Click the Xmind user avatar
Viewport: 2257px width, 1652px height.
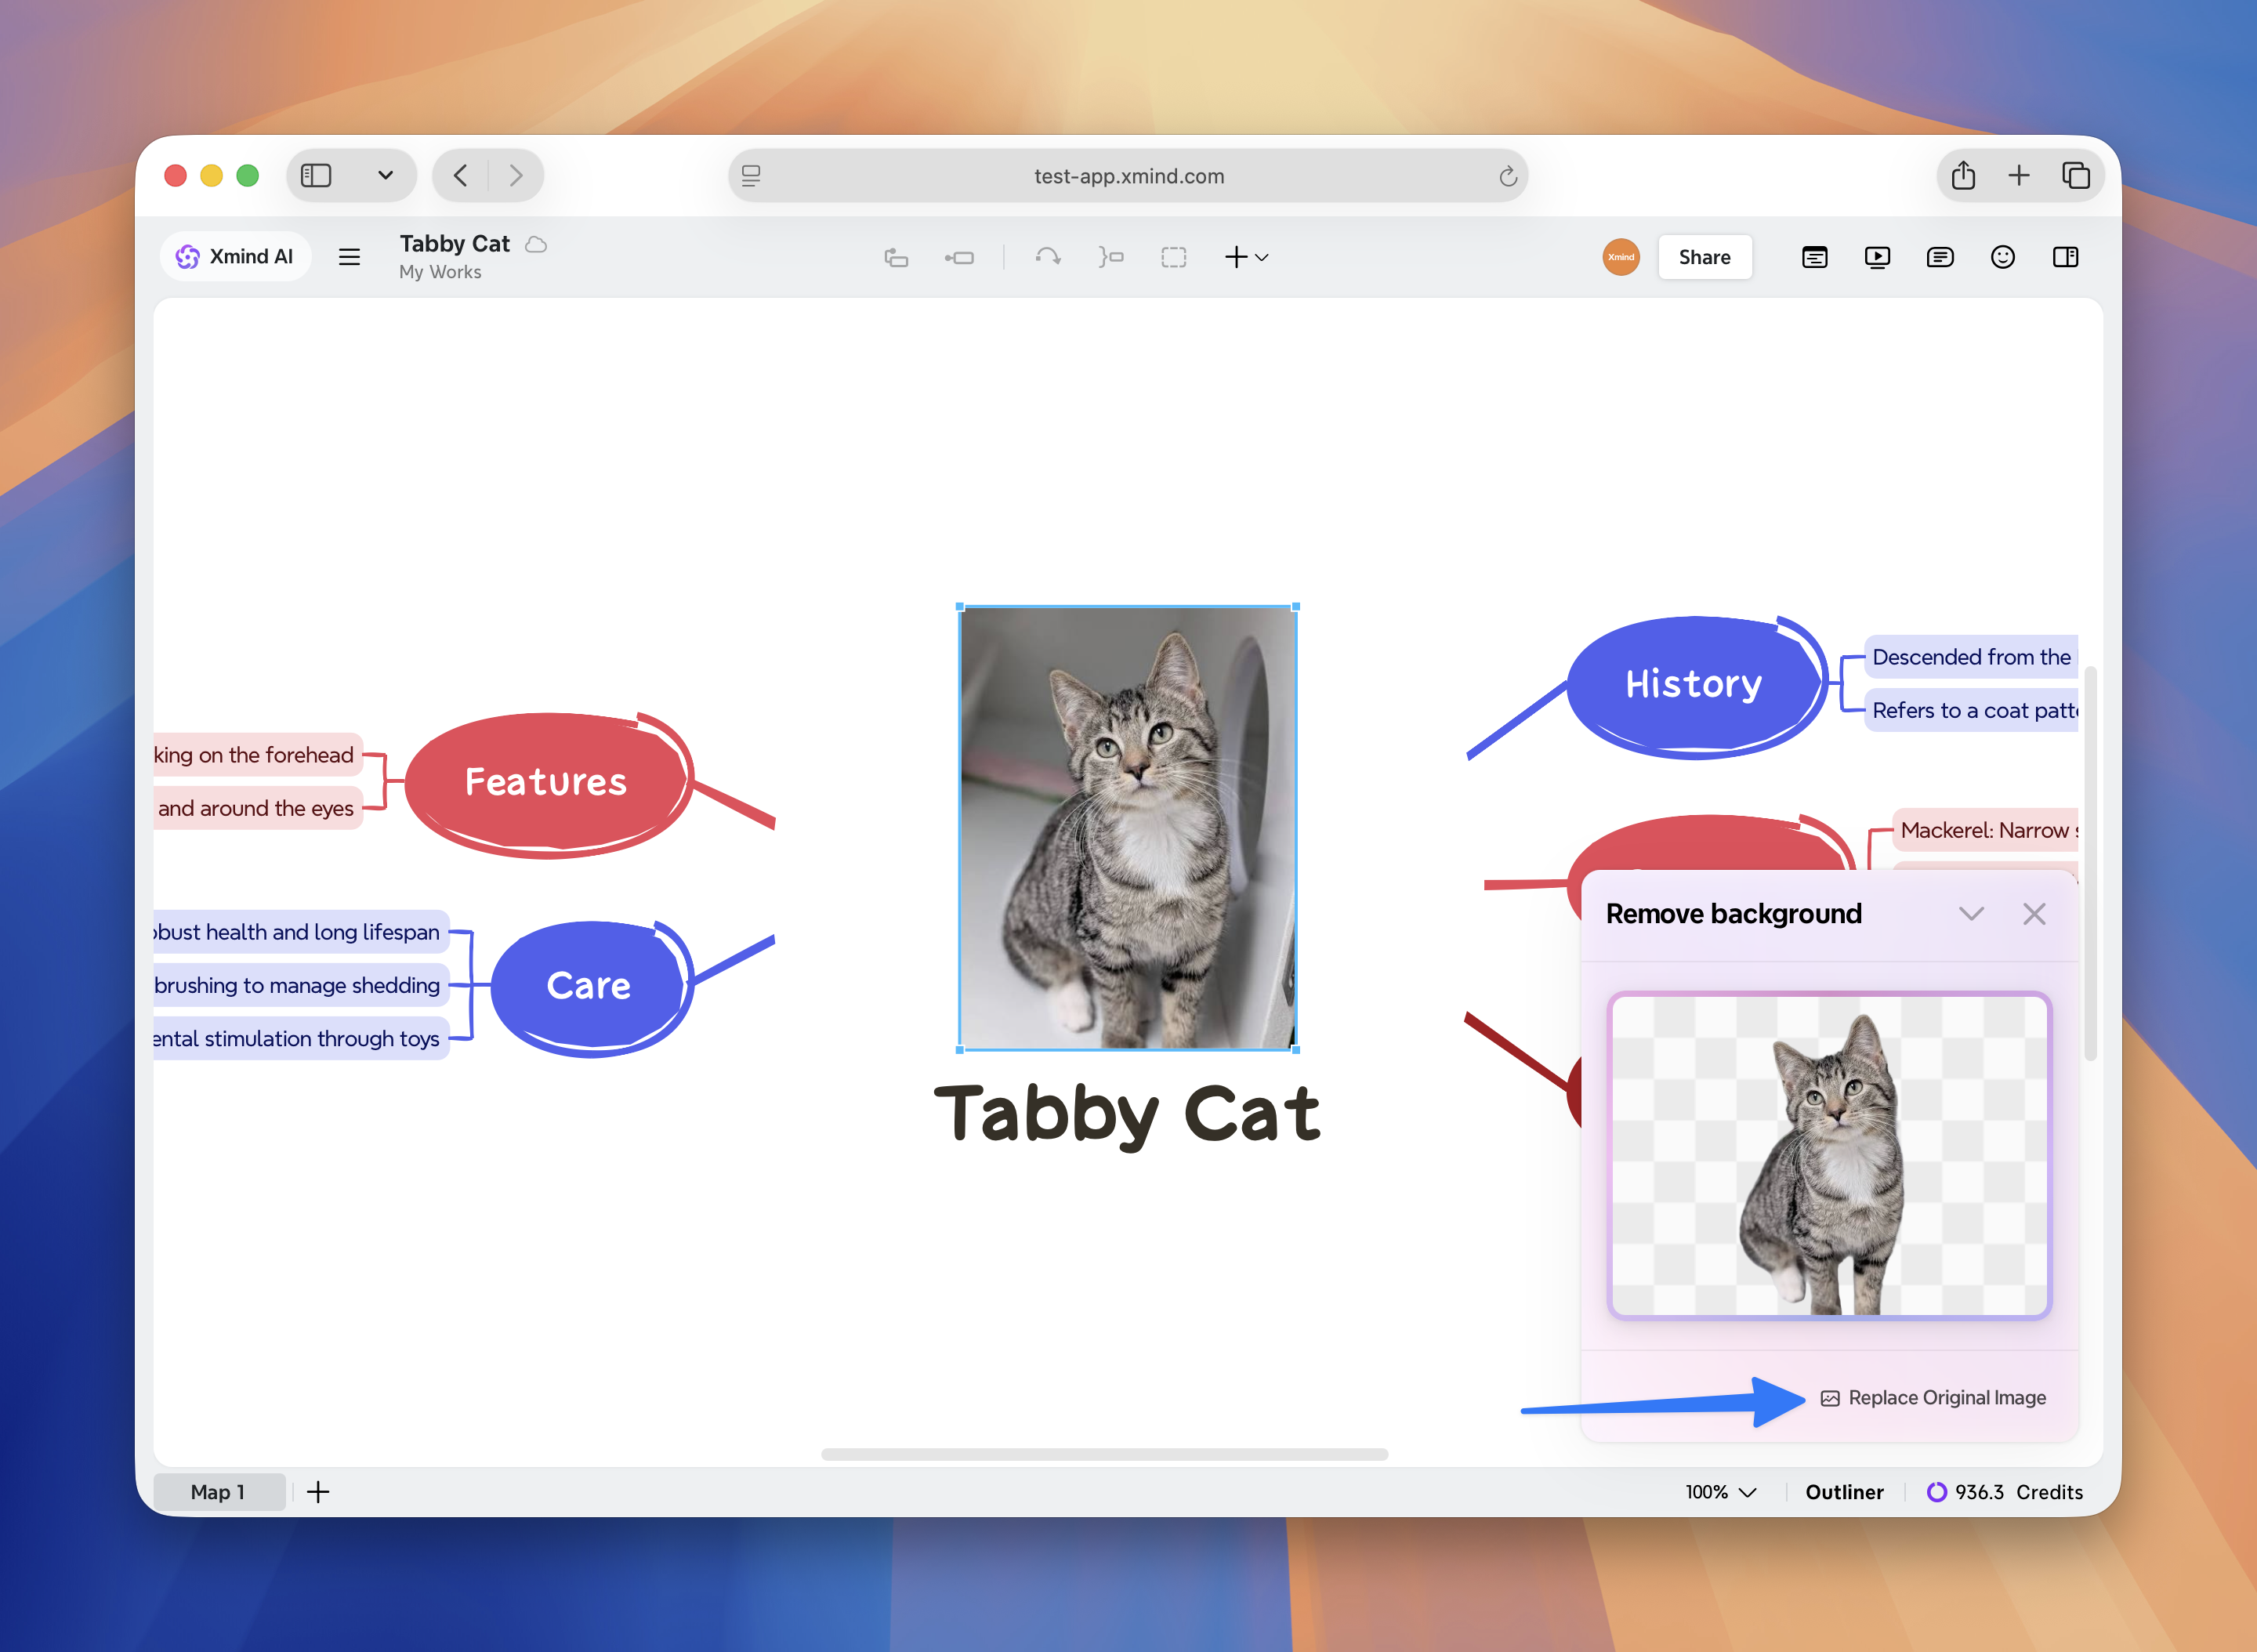[1621, 257]
